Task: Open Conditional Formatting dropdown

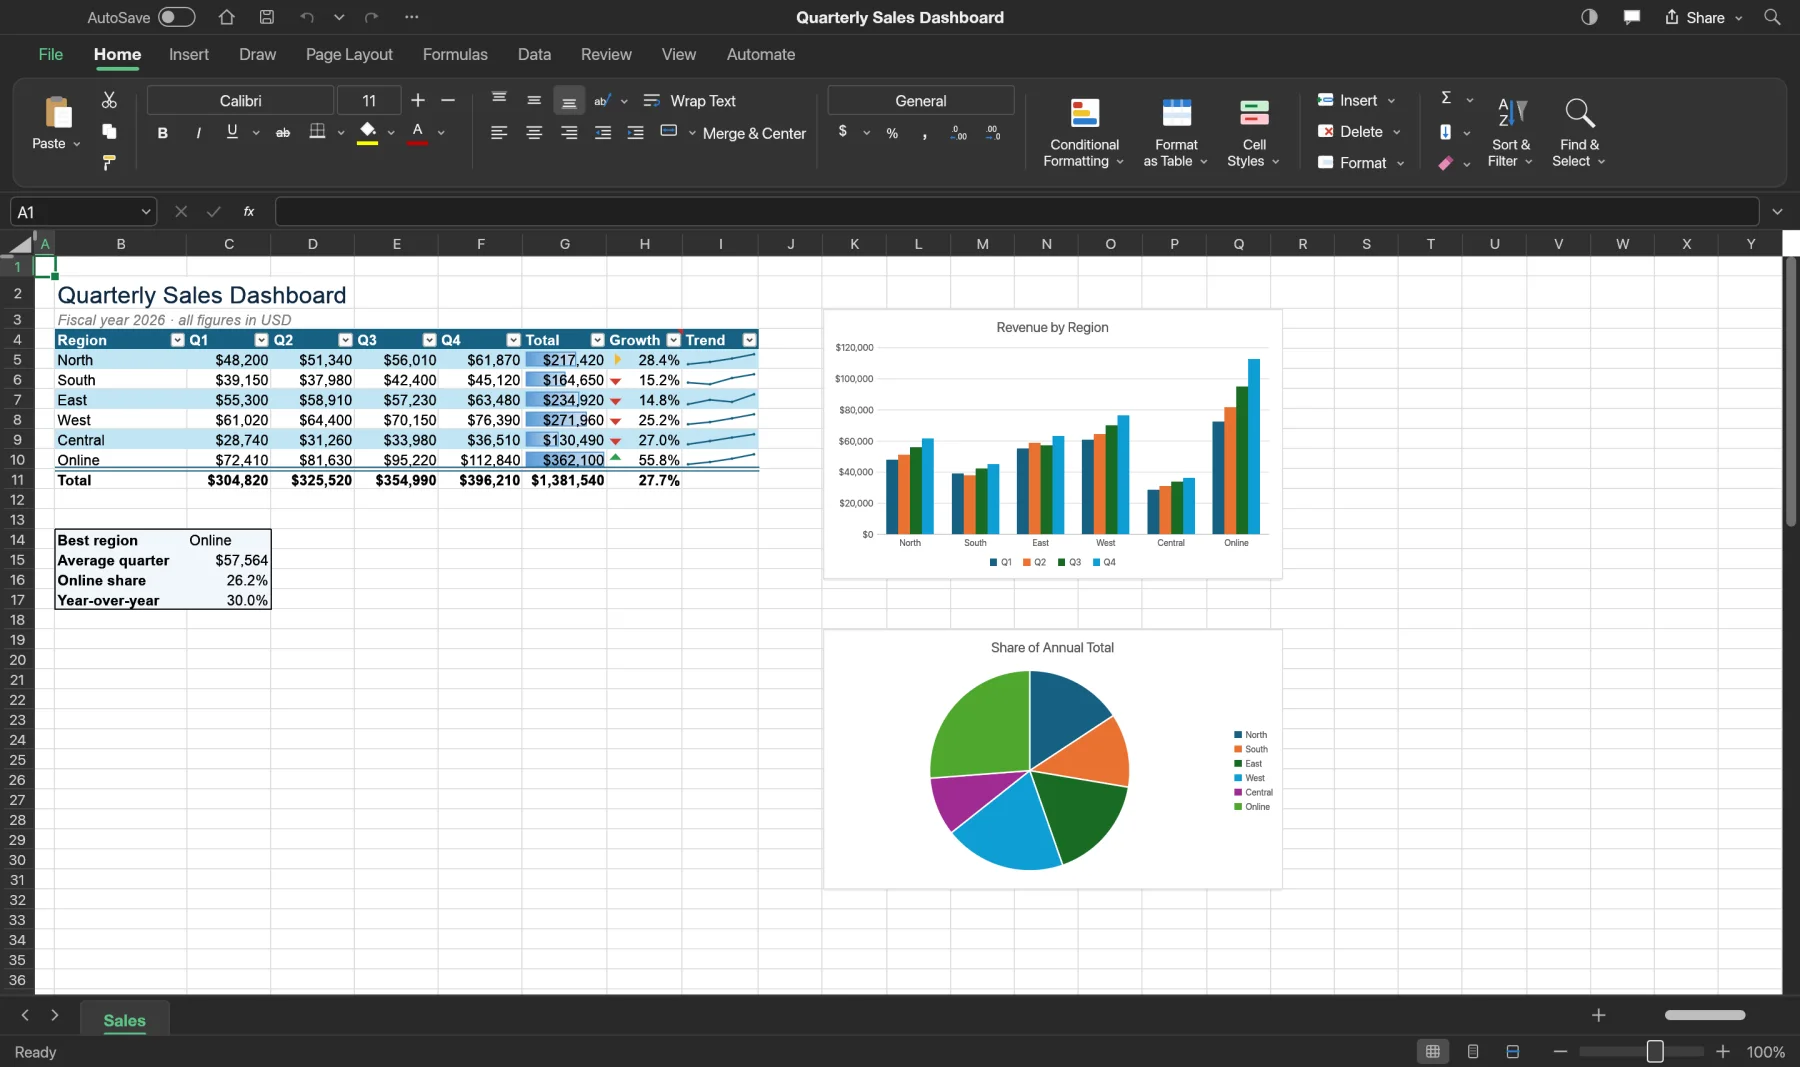Action: (x=1084, y=133)
